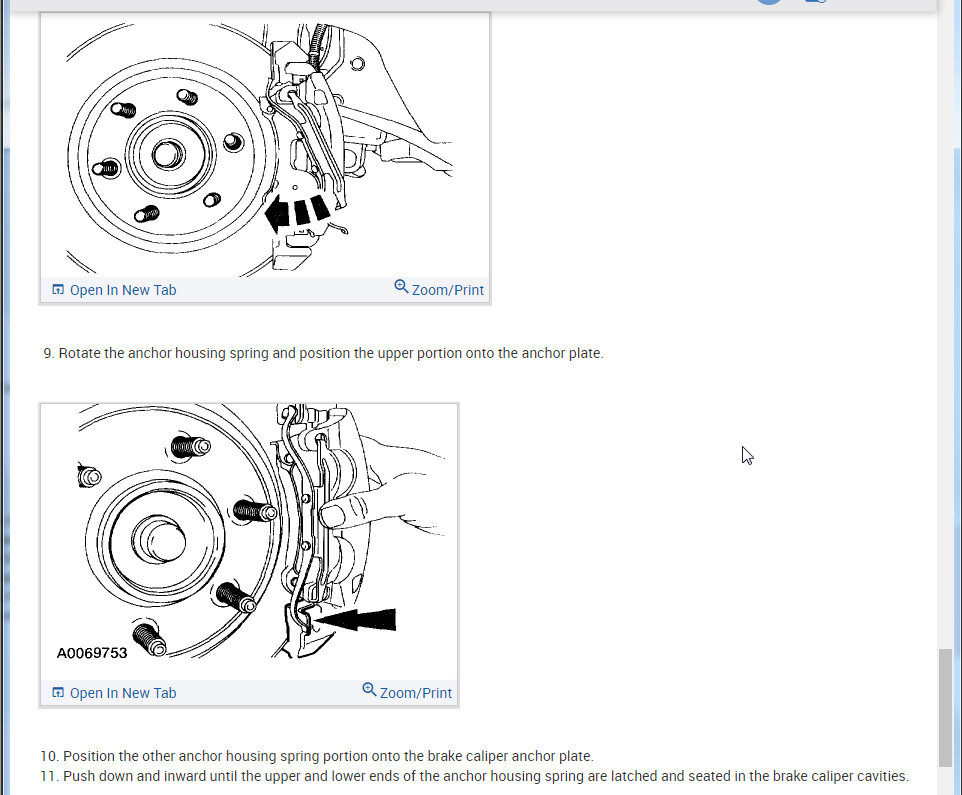
Task: Click the vertical scrollbar thumb at right edge
Action: pos(945,707)
